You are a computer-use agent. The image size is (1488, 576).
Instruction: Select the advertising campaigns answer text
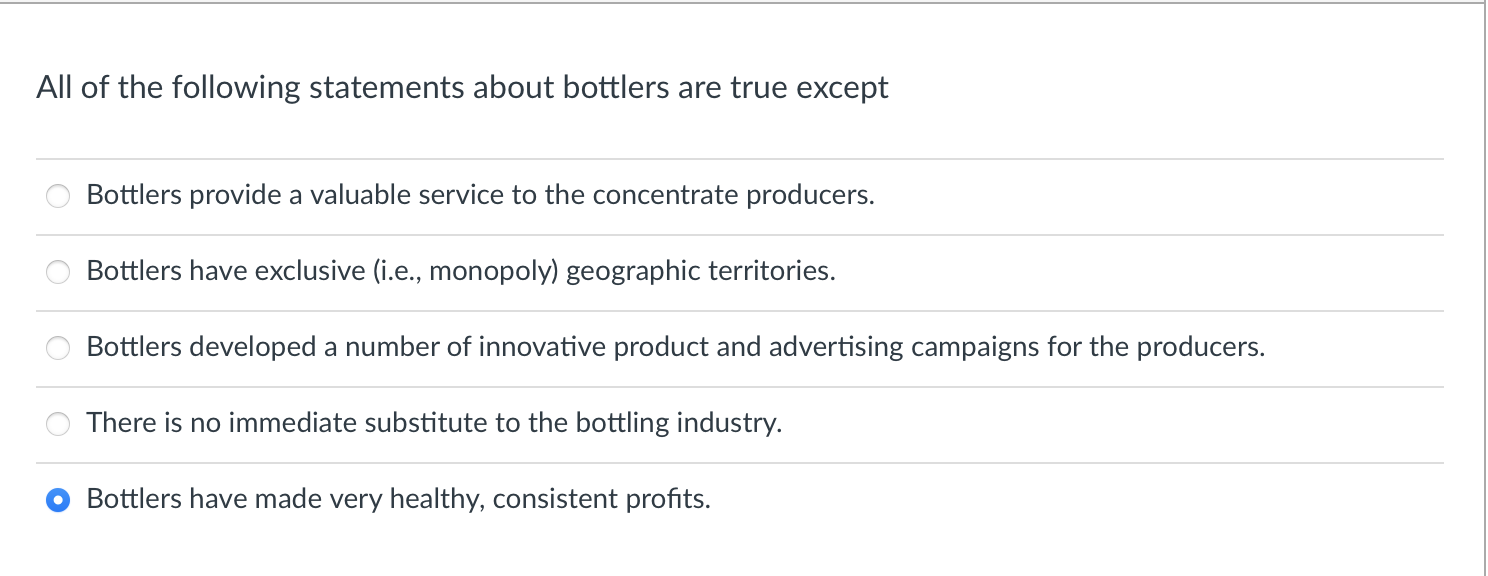tap(676, 347)
